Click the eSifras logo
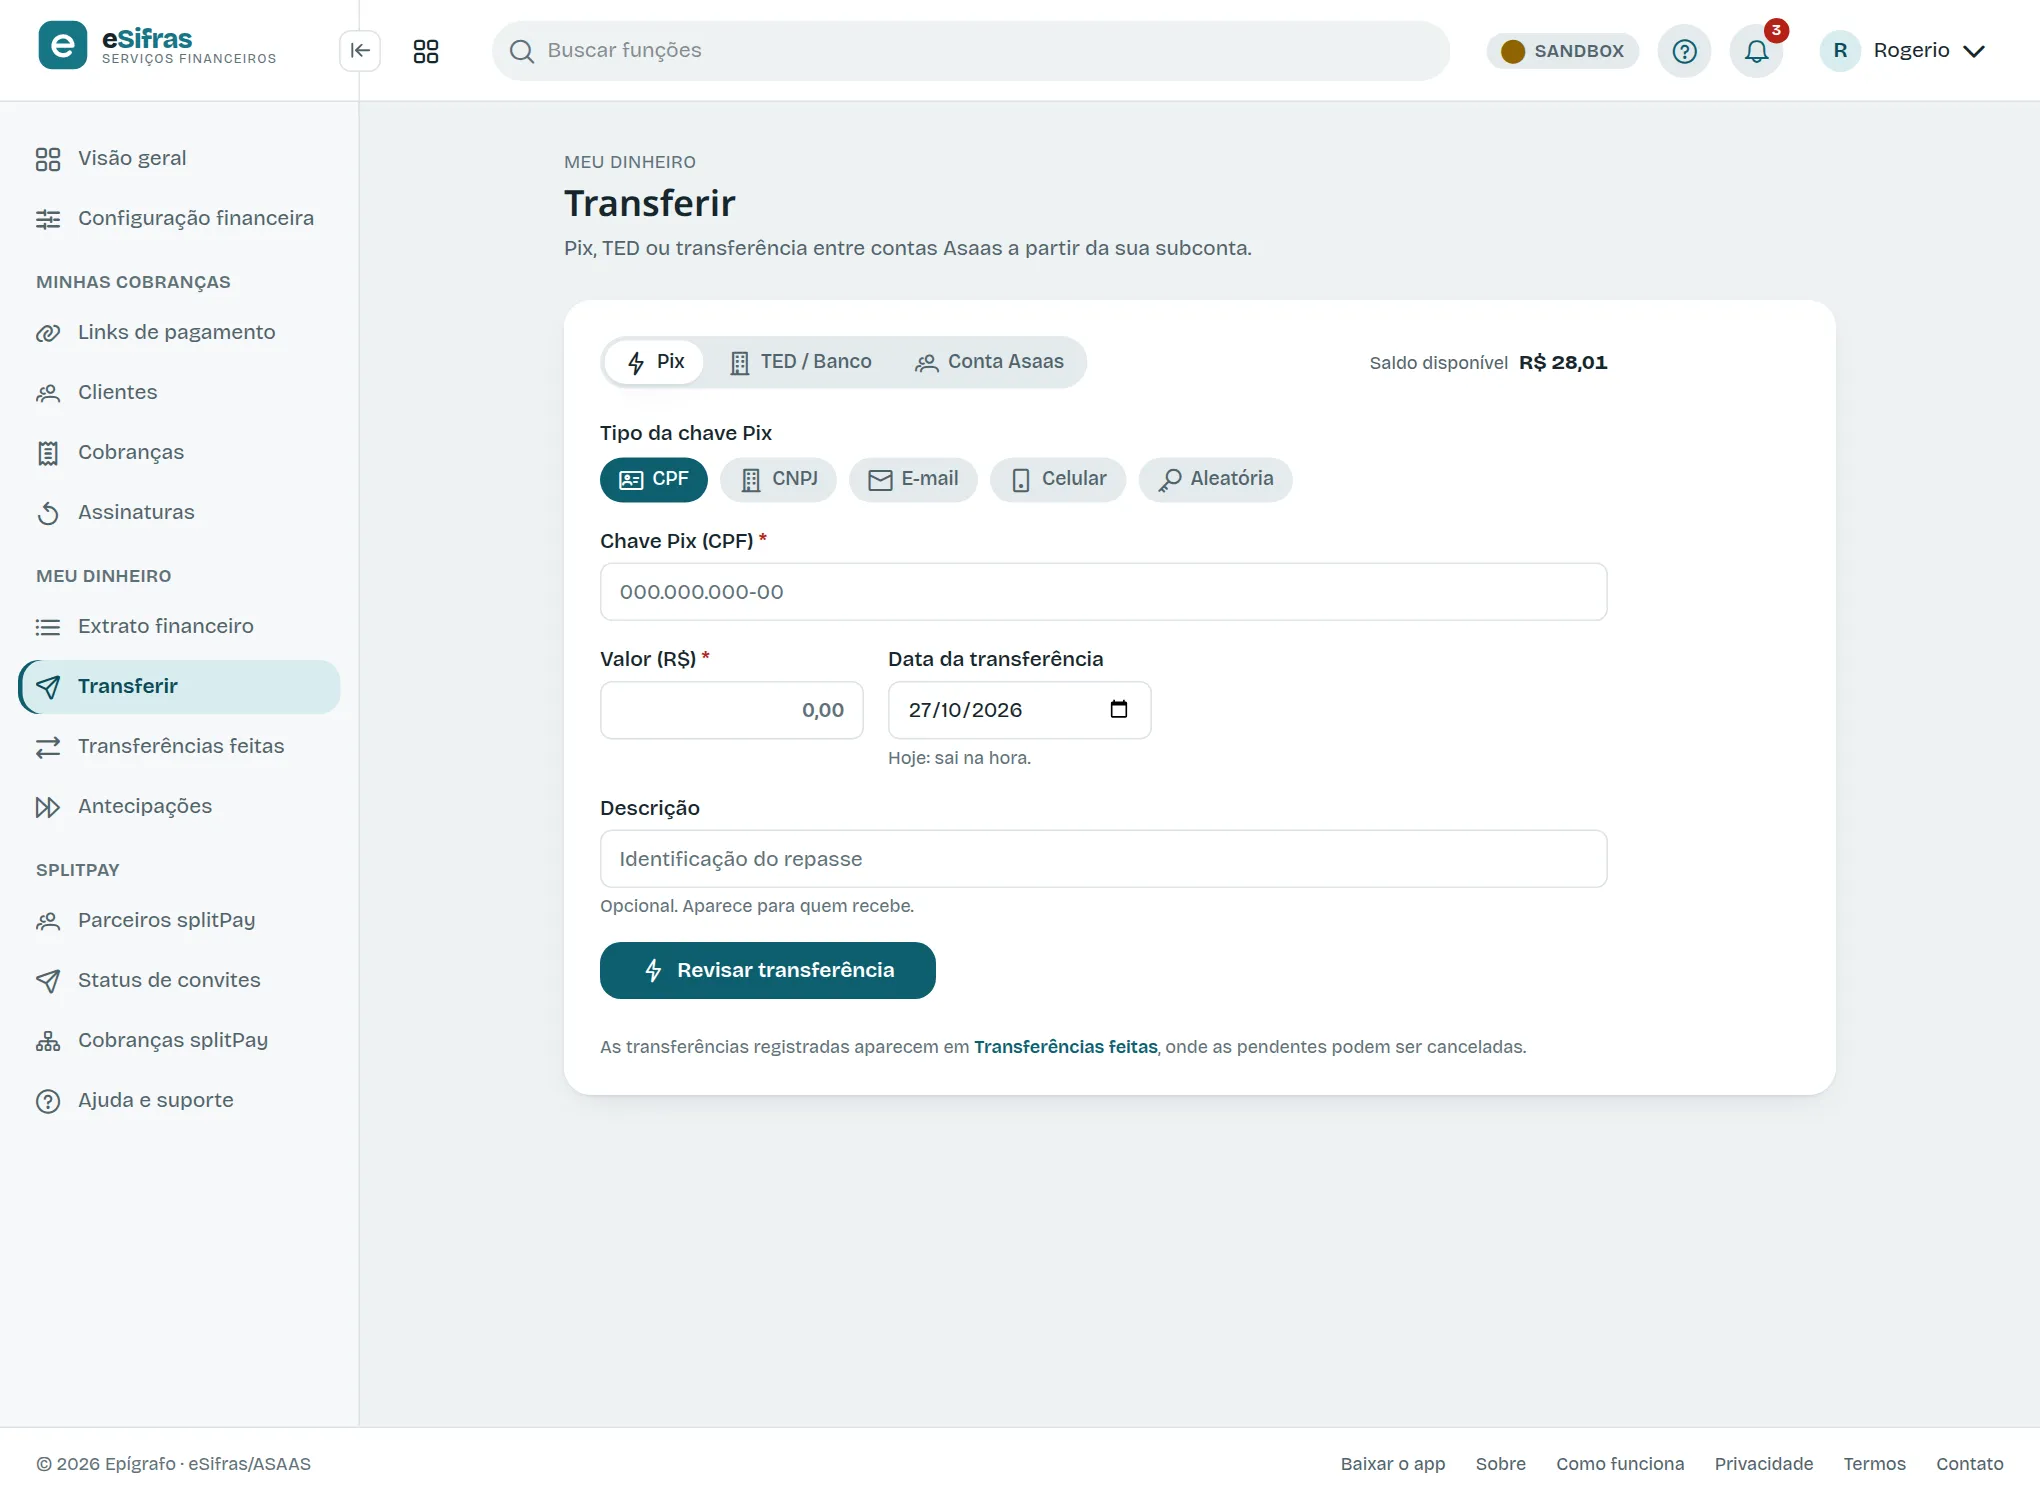 (x=157, y=45)
